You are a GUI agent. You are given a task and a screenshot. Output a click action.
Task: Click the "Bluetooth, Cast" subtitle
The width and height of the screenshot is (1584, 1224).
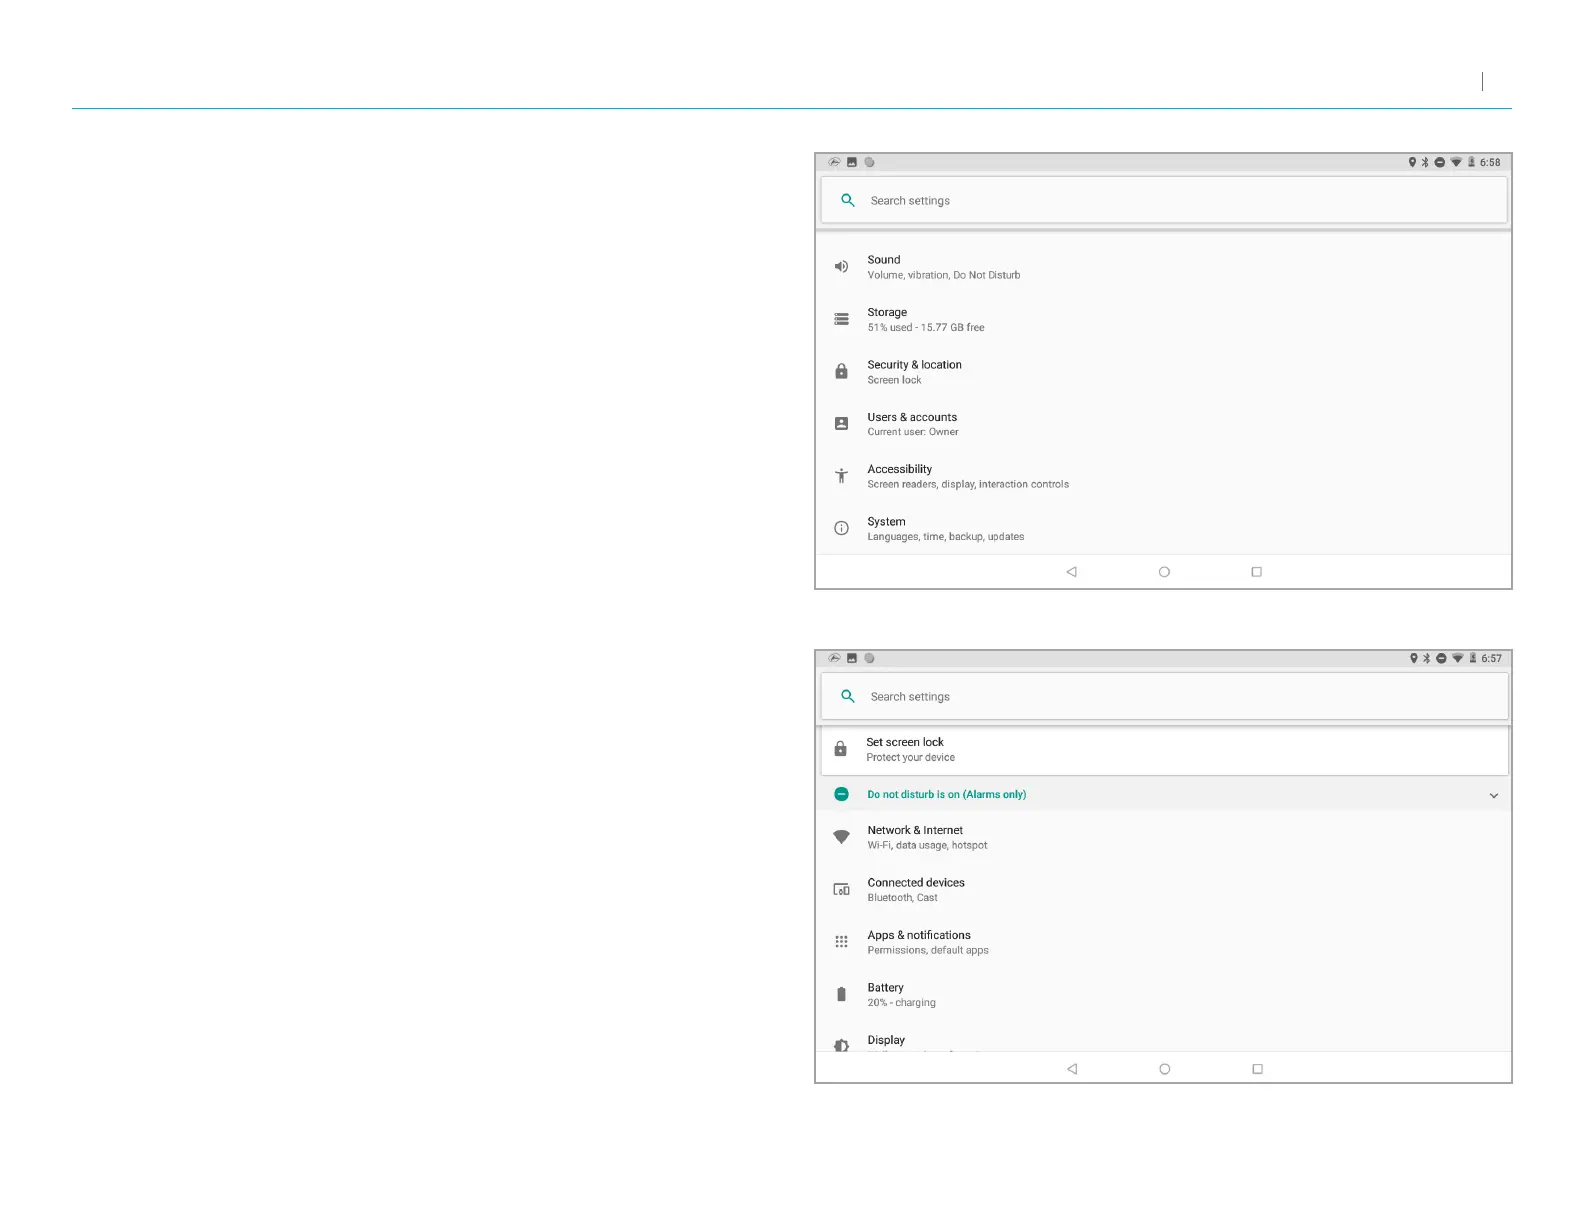(902, 898)
